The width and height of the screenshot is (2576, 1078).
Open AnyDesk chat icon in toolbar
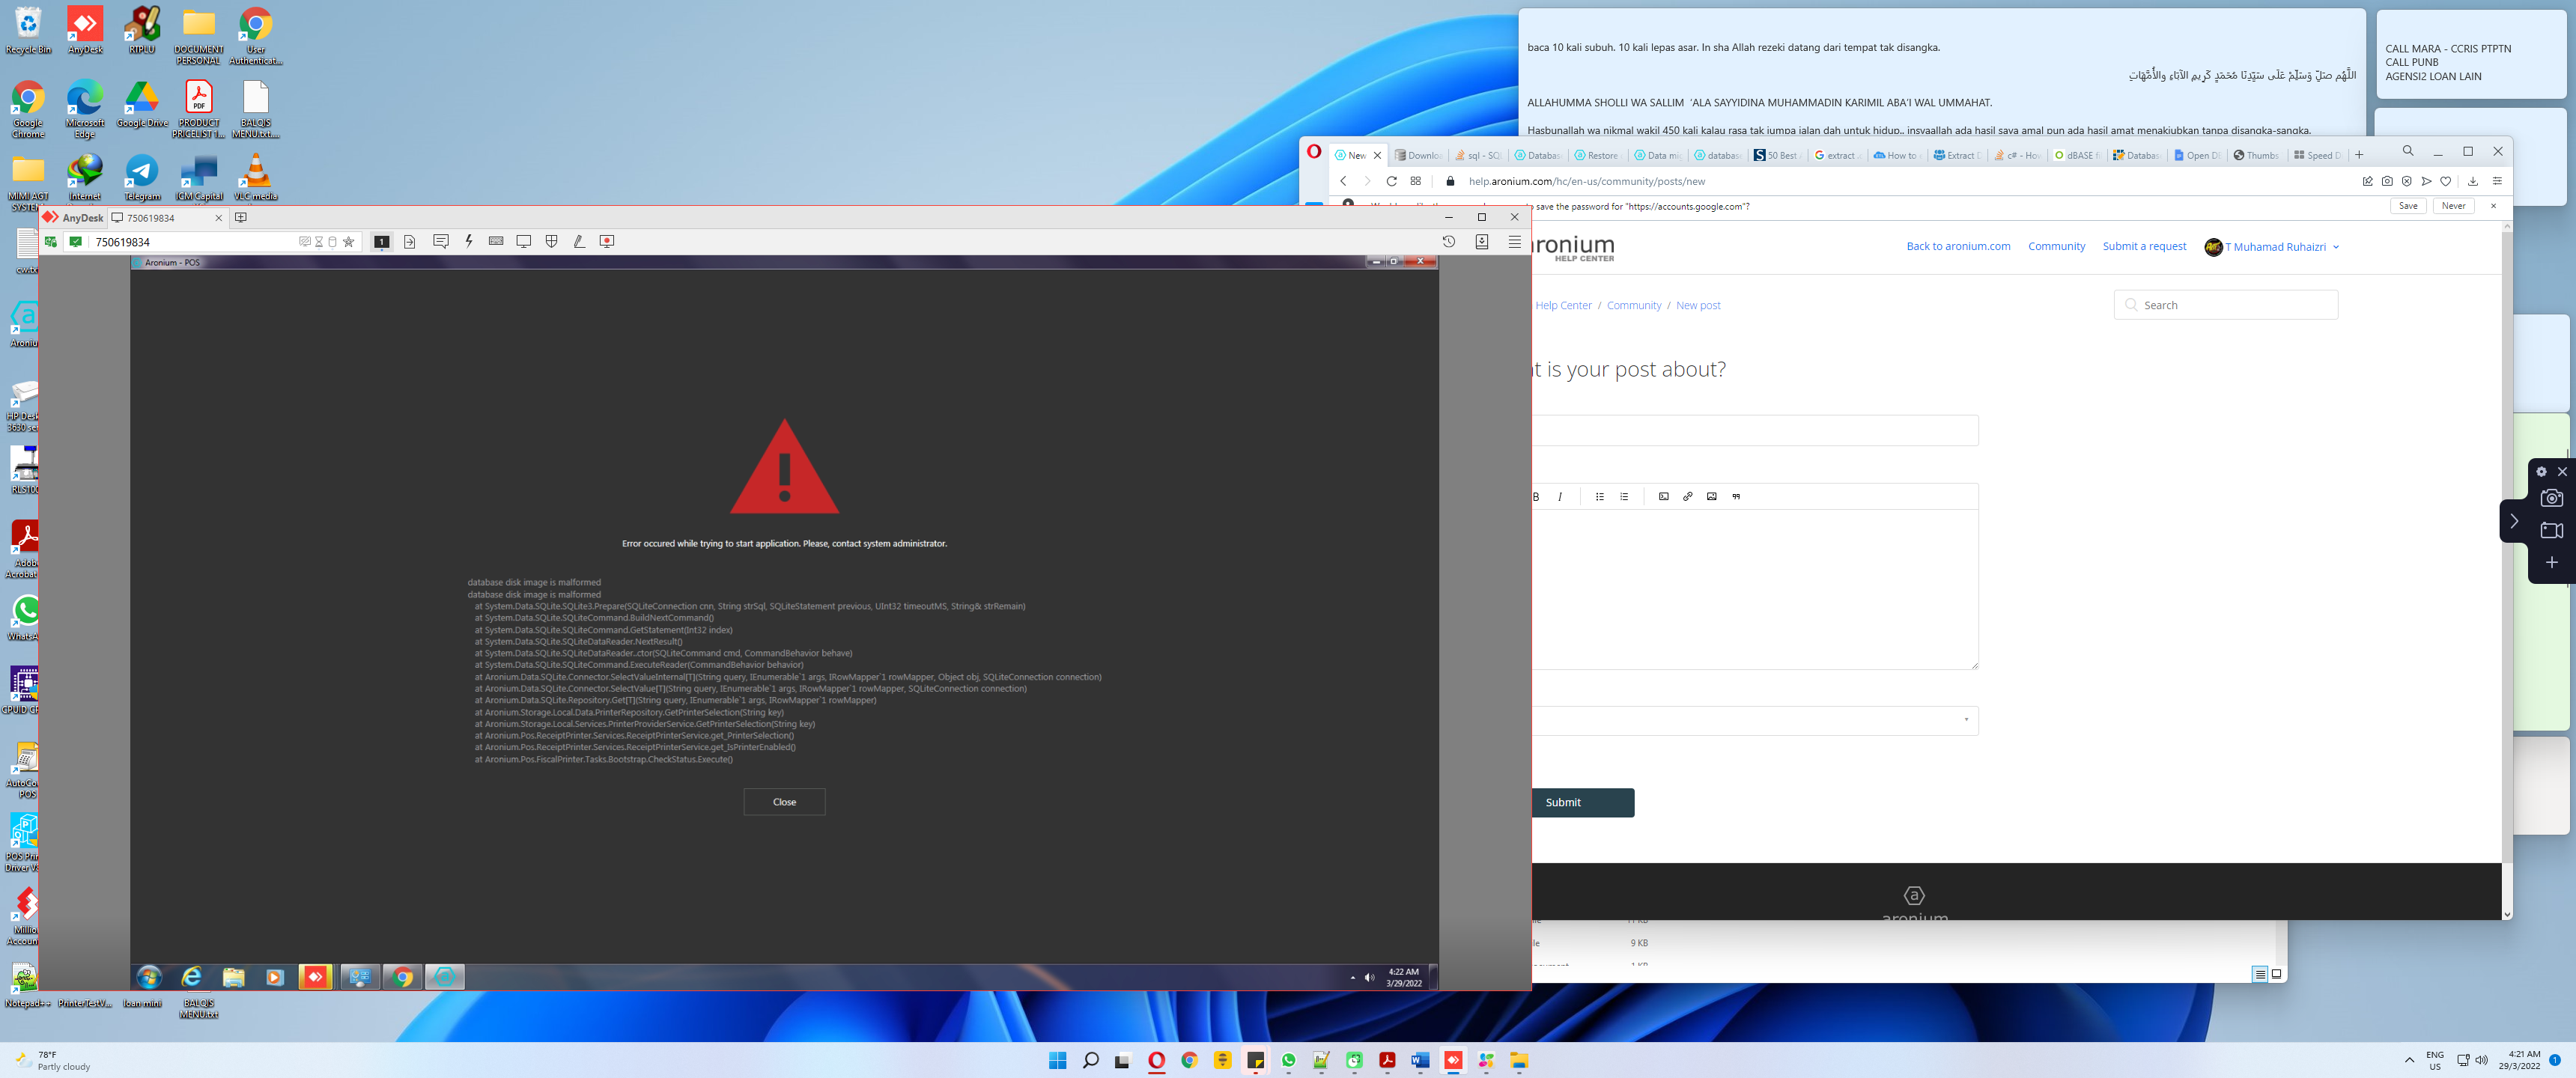[x=440, y=241]
